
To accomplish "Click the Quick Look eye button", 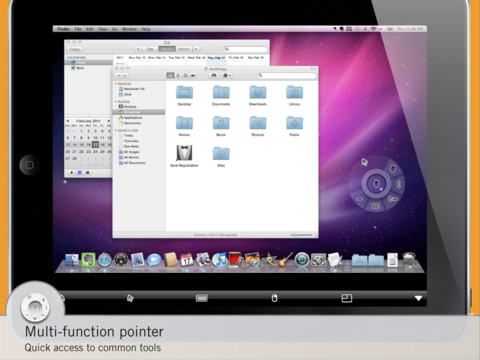I will coord(214,75).
